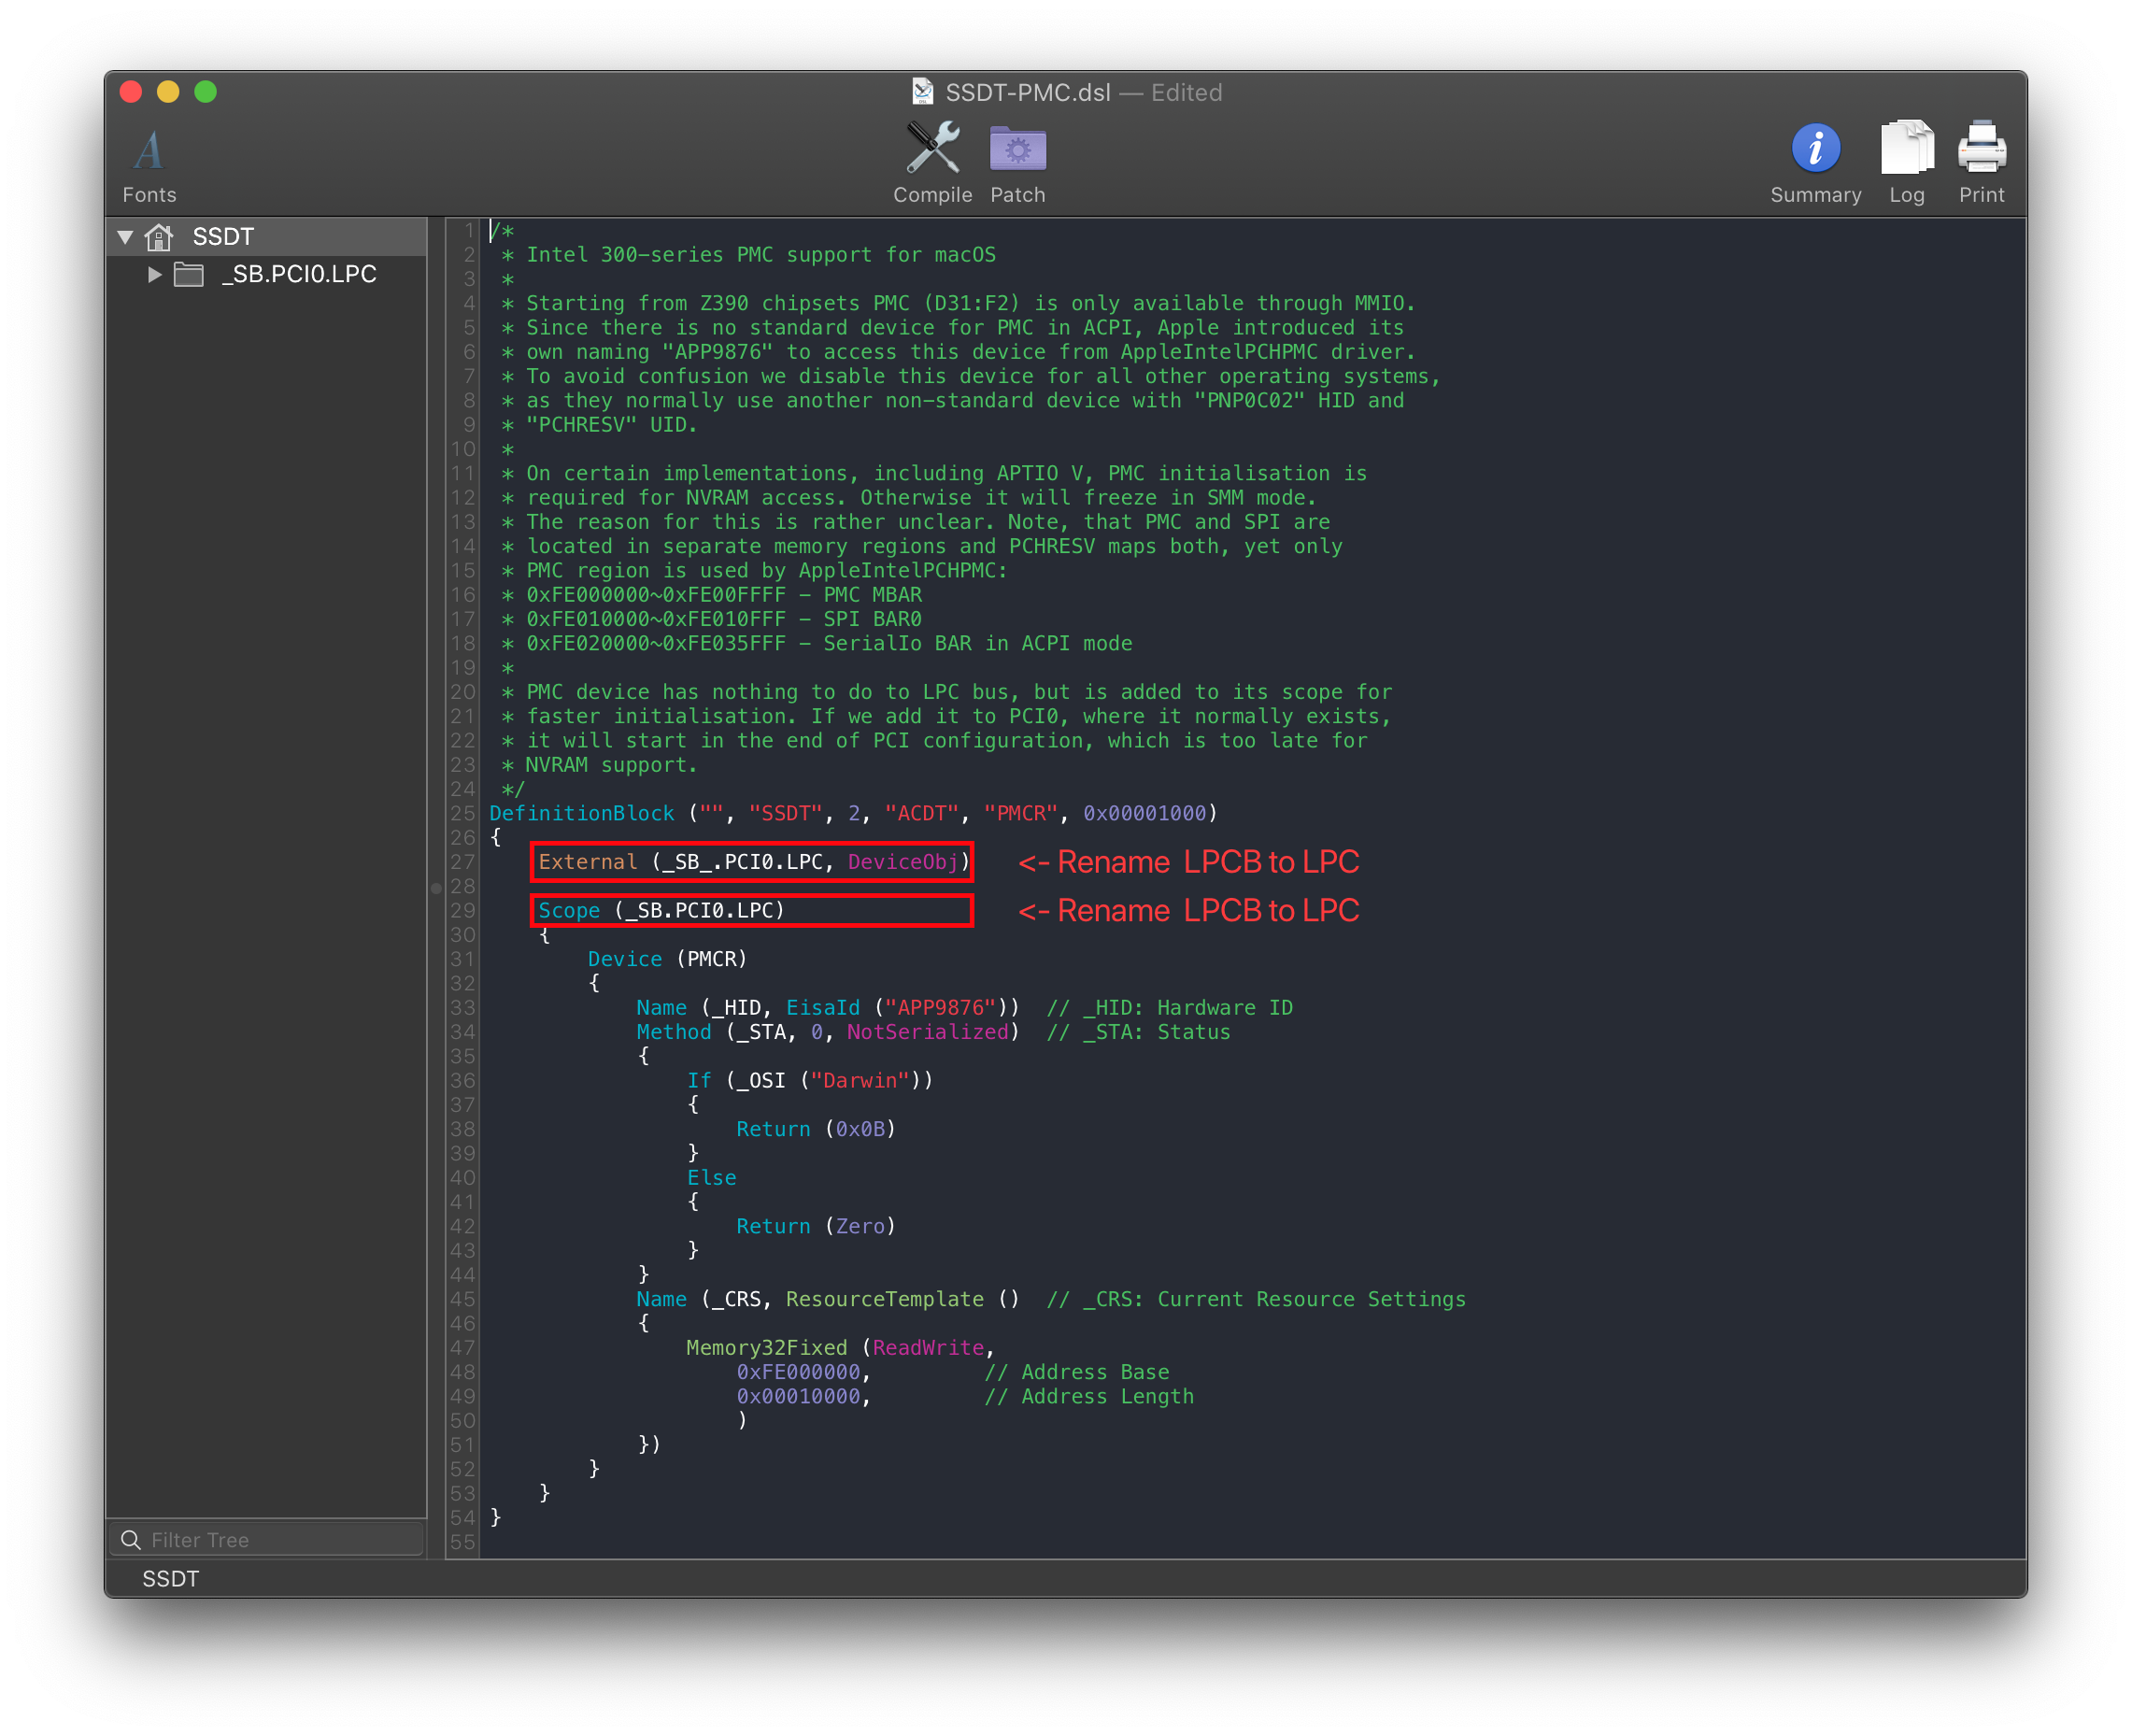The width and height of the screenshot is (2132, 1736).
Task: Click the SSDT label in the status bar
Action: [x=170, y=1579]
